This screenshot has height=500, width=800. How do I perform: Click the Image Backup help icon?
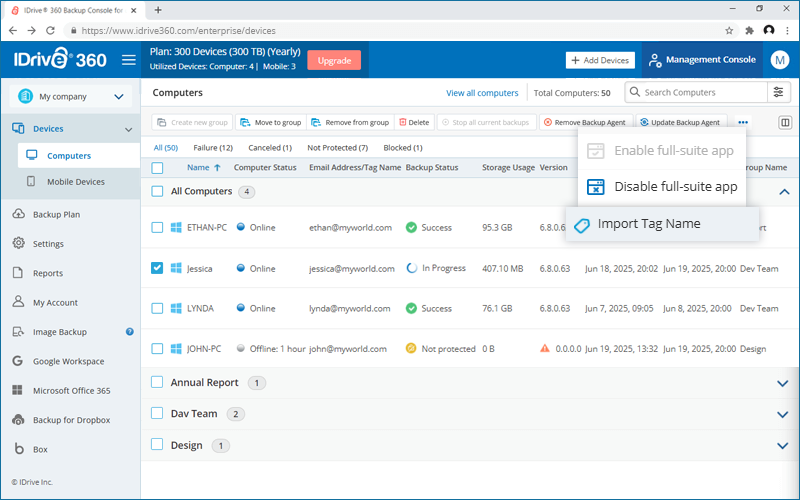(130, 332)
